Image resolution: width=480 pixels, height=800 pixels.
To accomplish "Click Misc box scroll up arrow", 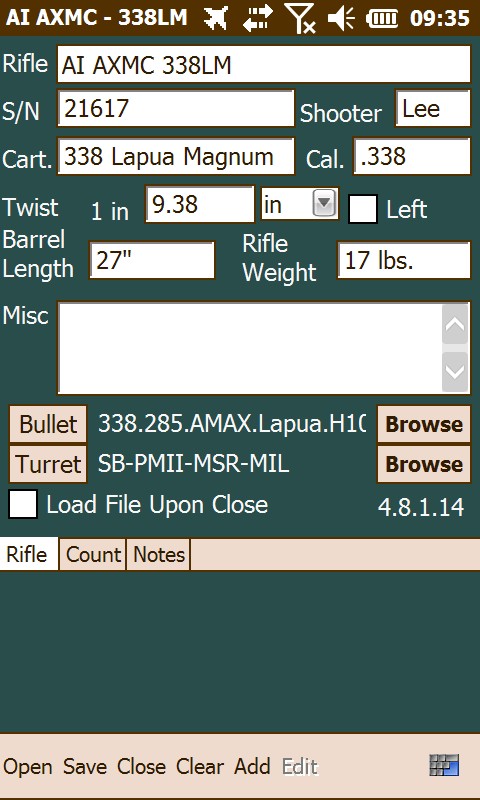I will click(454, 324).
